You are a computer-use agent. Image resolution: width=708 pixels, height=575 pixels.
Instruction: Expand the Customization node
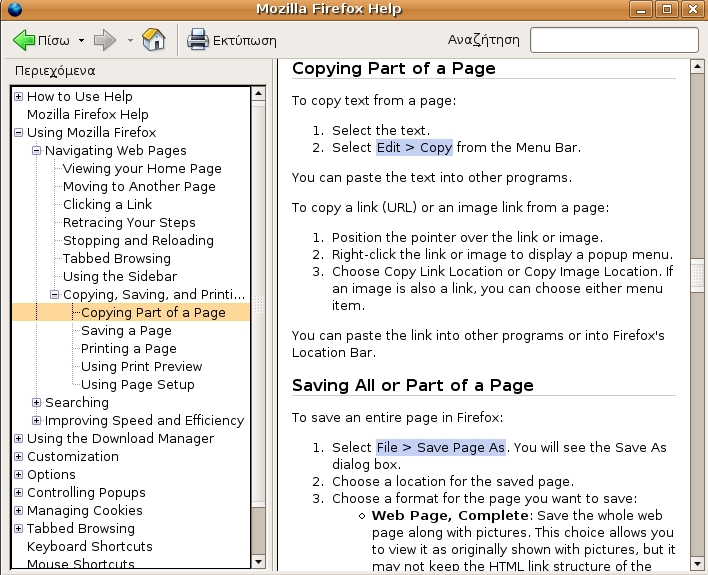(x=19, y=457)
